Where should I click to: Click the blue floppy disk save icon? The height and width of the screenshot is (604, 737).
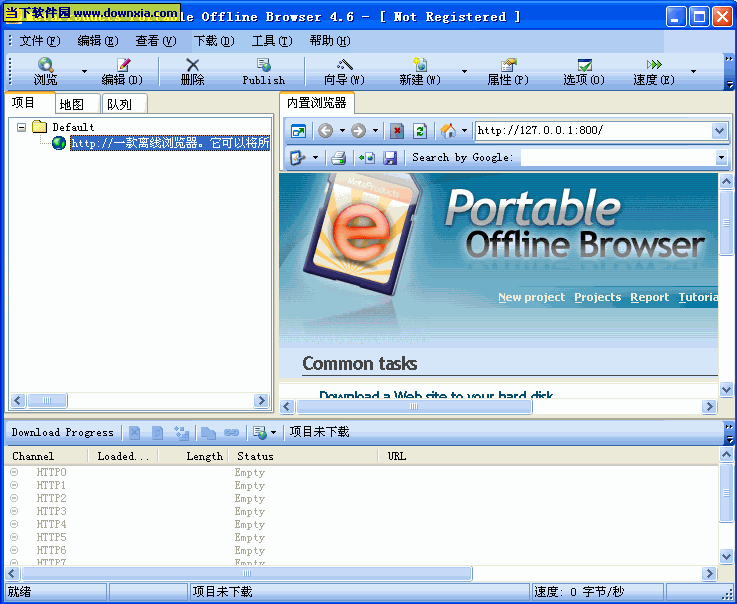pos(390,157)
